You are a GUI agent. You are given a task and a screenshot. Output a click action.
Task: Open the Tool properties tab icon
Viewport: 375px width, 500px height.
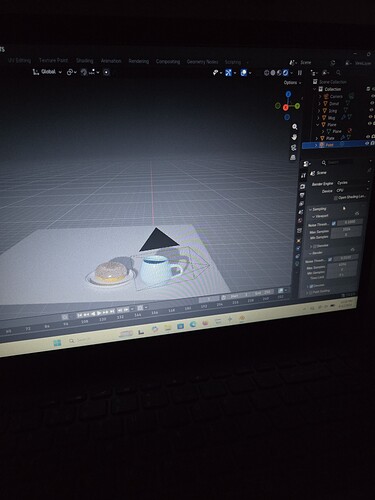point(303,176)
